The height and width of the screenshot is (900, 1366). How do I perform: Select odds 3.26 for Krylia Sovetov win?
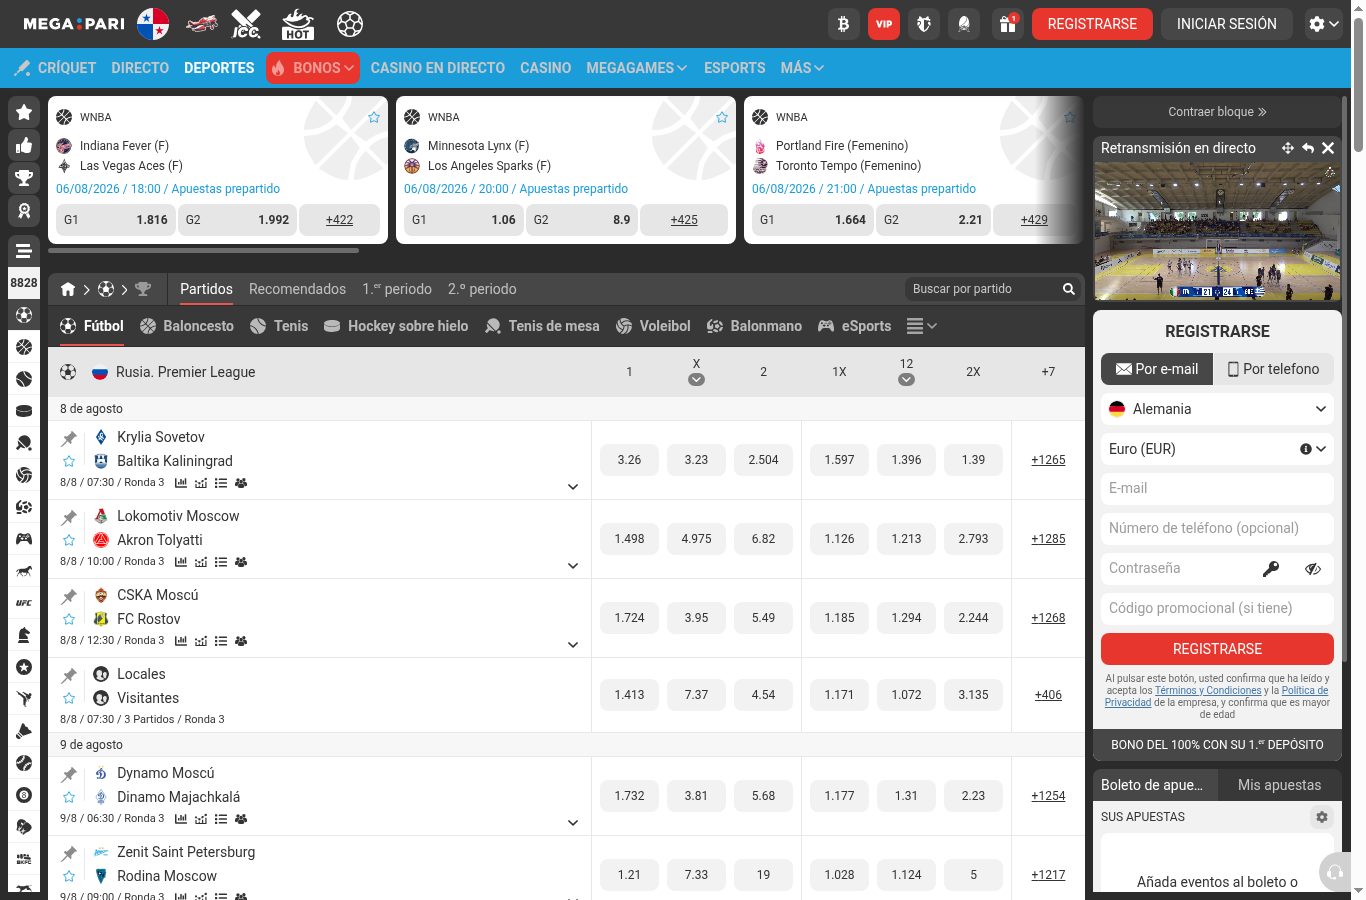pos(629,460)
